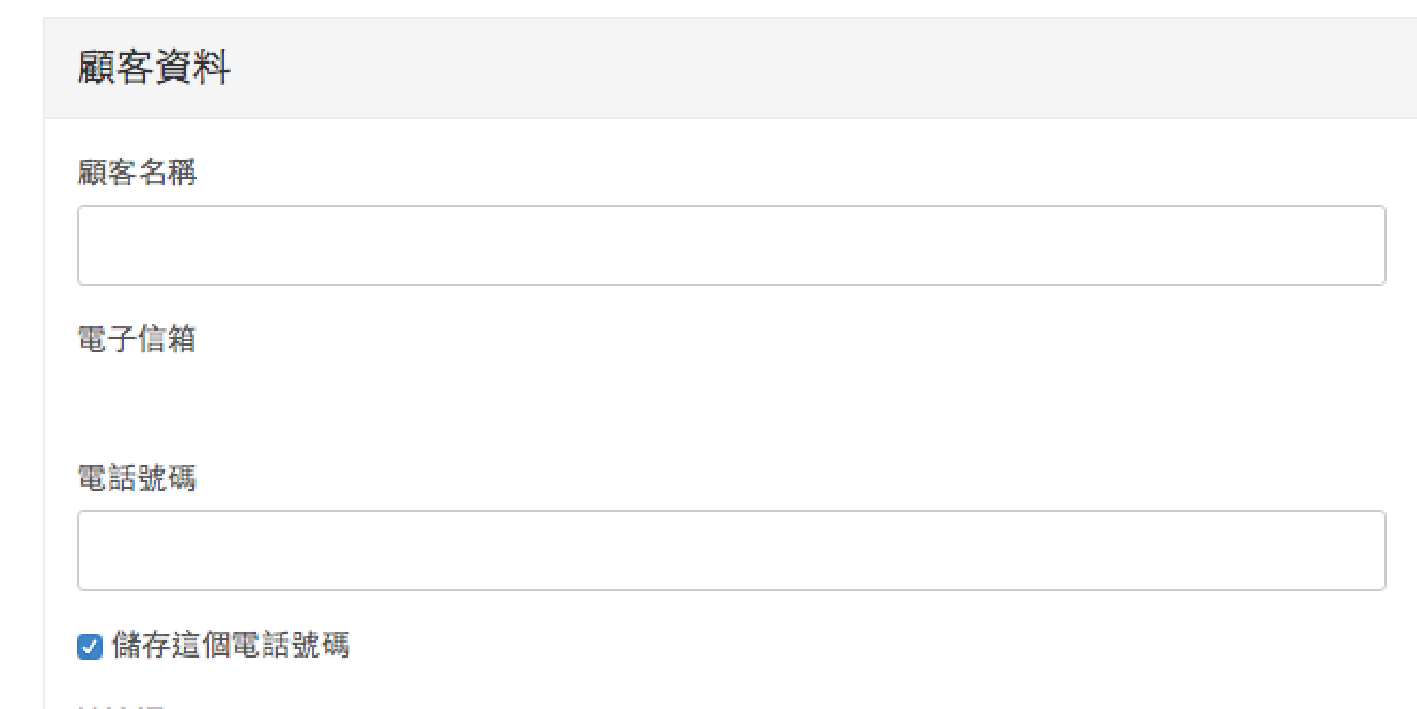Image resolution: width=1417 pixels, height=709 pixels.
Task: Place cursor in the input above the checkbox
Action: click(x=731, y=551)
